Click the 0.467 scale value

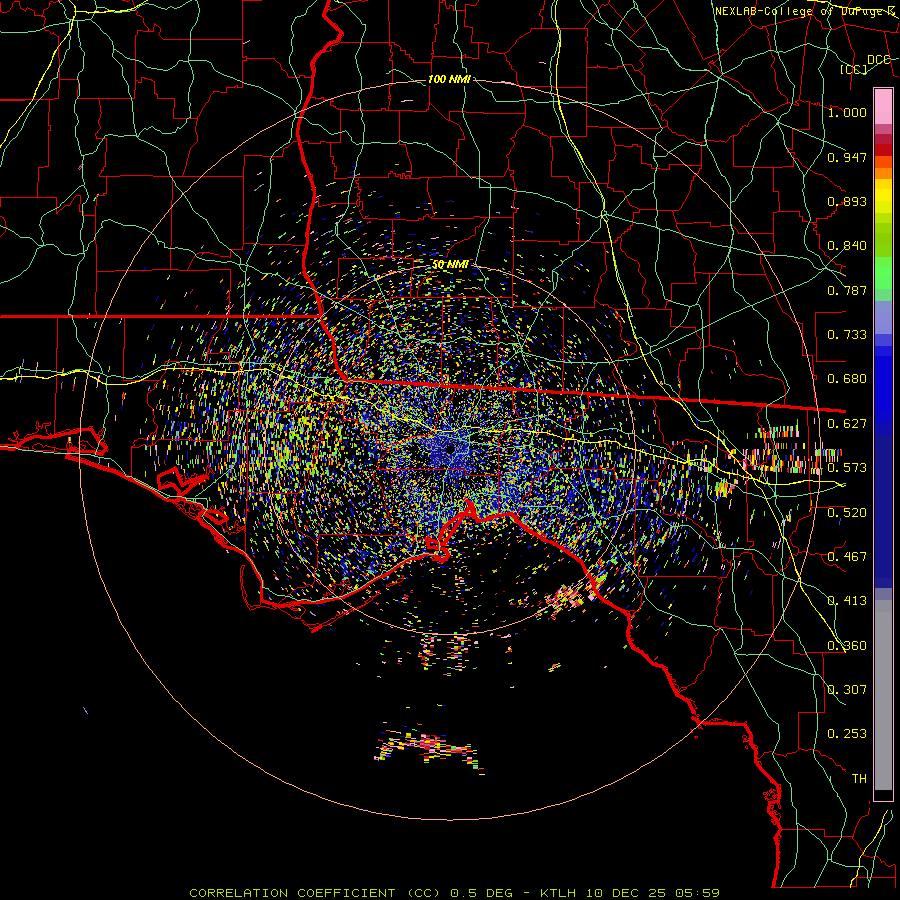click(x=847, y=557)
